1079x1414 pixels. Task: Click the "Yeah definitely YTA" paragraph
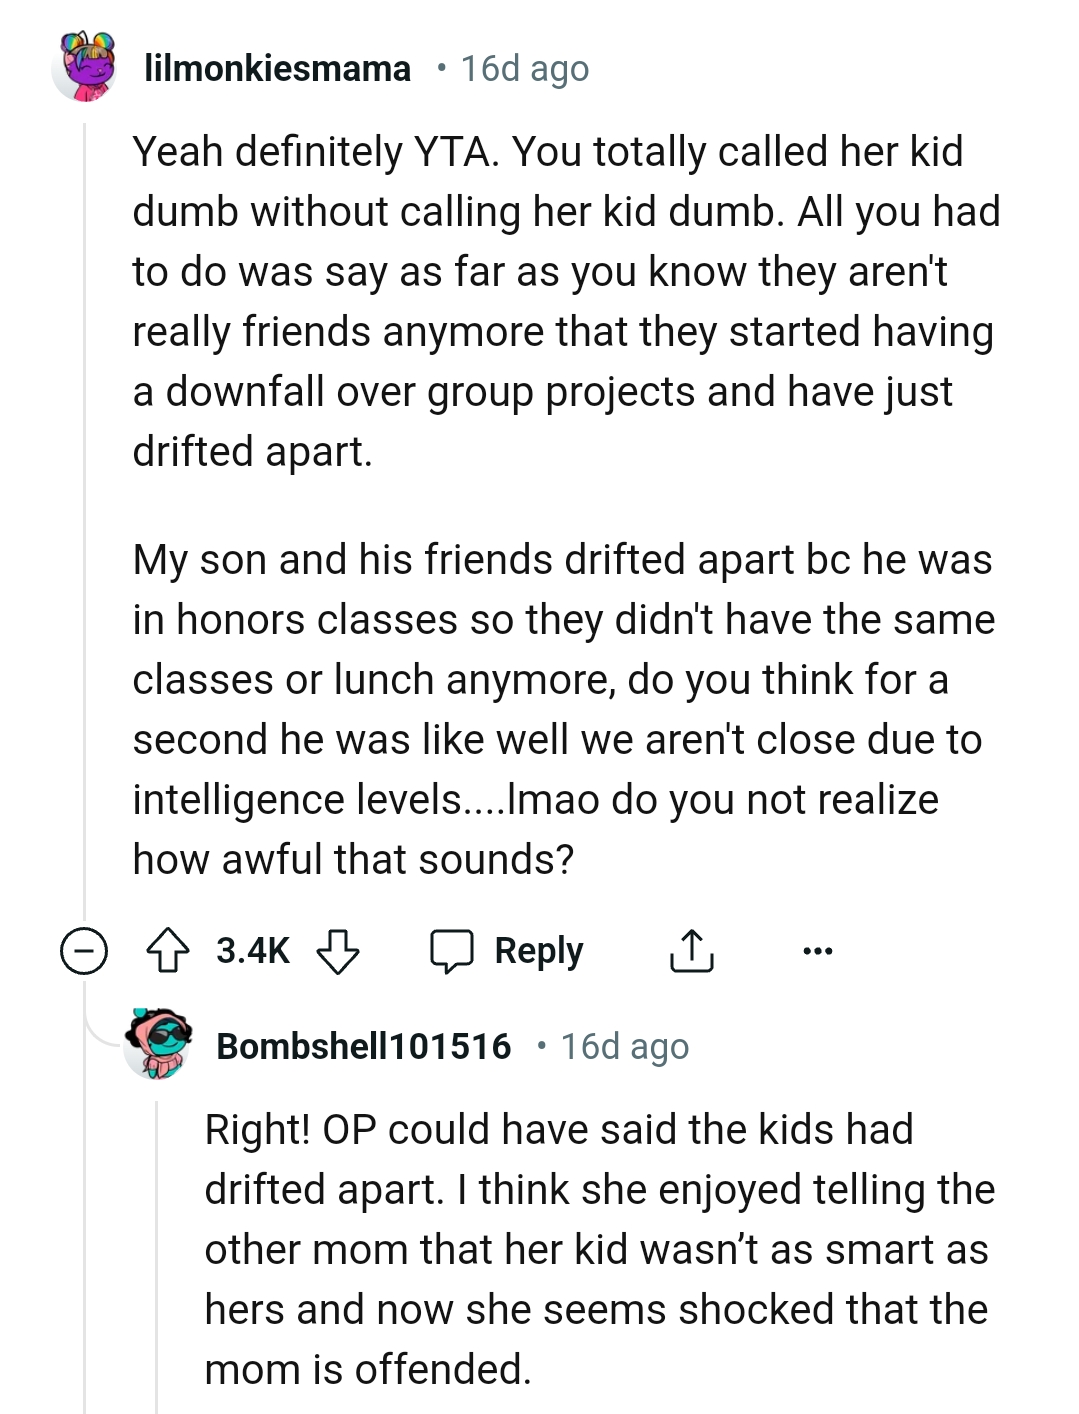point(565,301)
